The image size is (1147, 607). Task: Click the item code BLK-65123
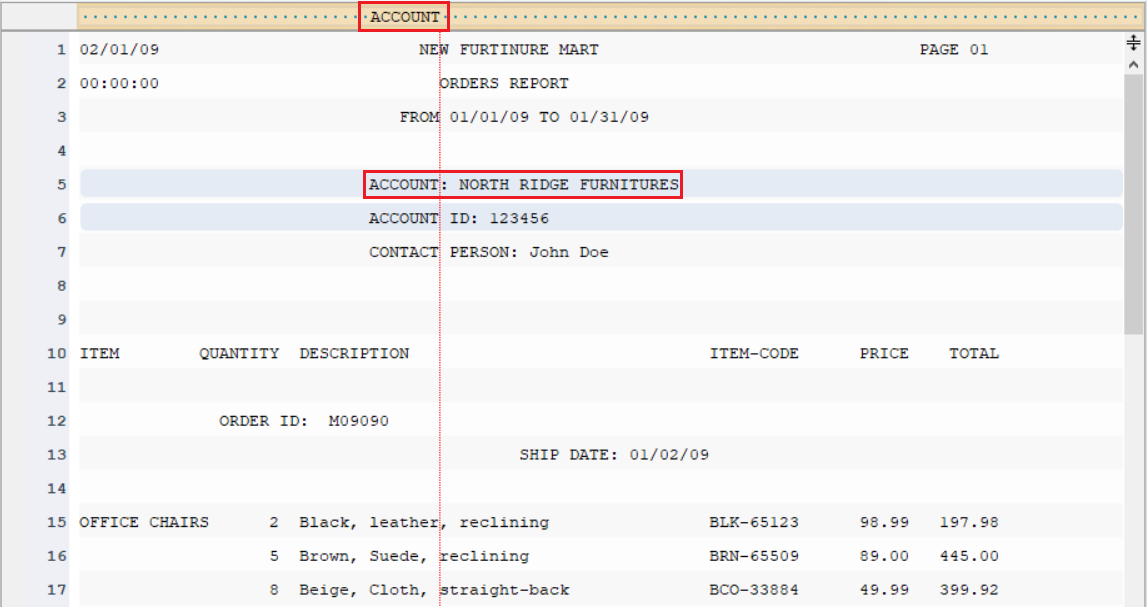click(753, 523)
